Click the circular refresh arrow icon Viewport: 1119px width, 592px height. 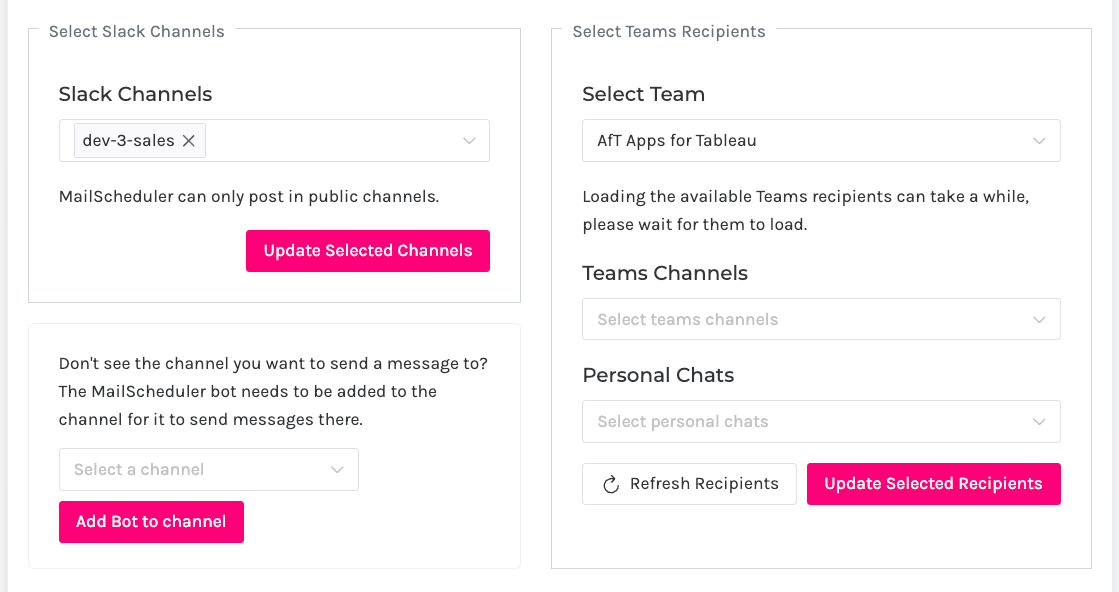click(x=610, y=485)
